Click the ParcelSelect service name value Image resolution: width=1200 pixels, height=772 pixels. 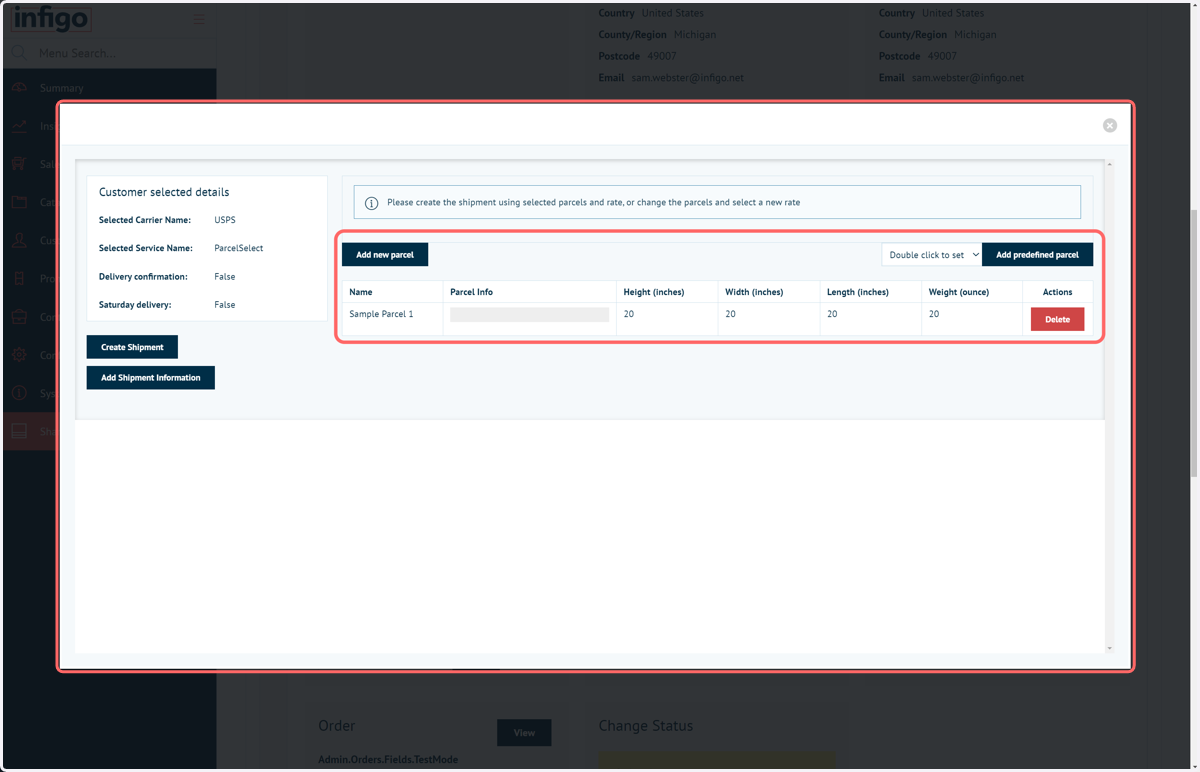(x=239, y=248)
